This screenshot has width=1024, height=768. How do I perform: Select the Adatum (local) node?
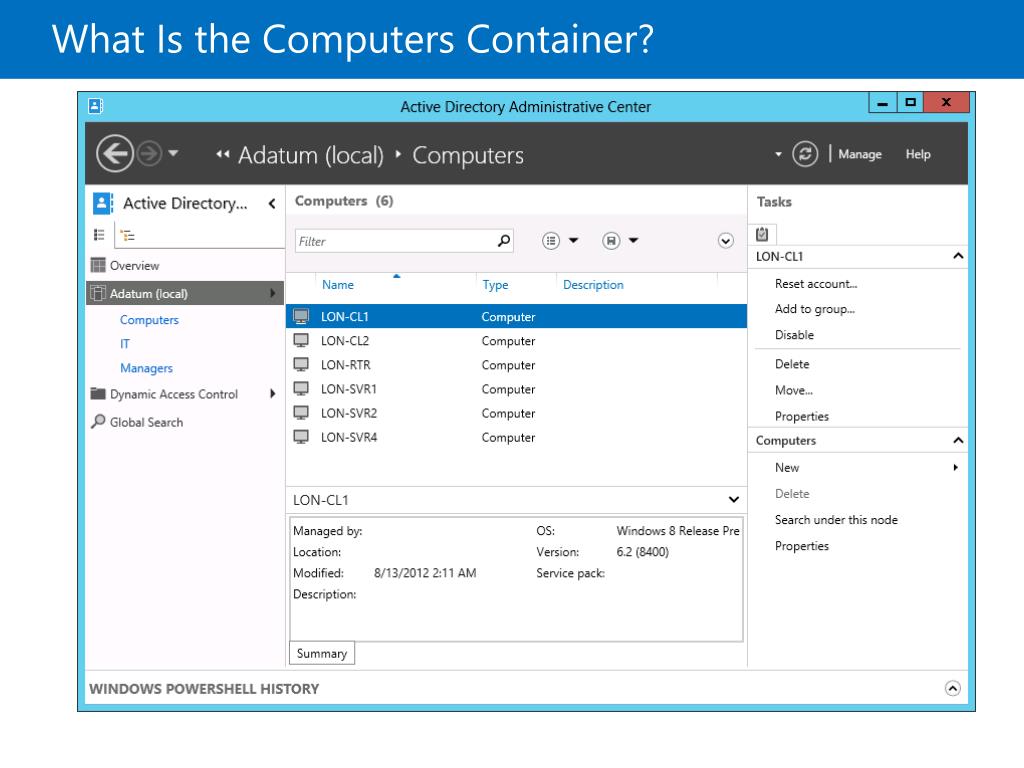[185, 293]
